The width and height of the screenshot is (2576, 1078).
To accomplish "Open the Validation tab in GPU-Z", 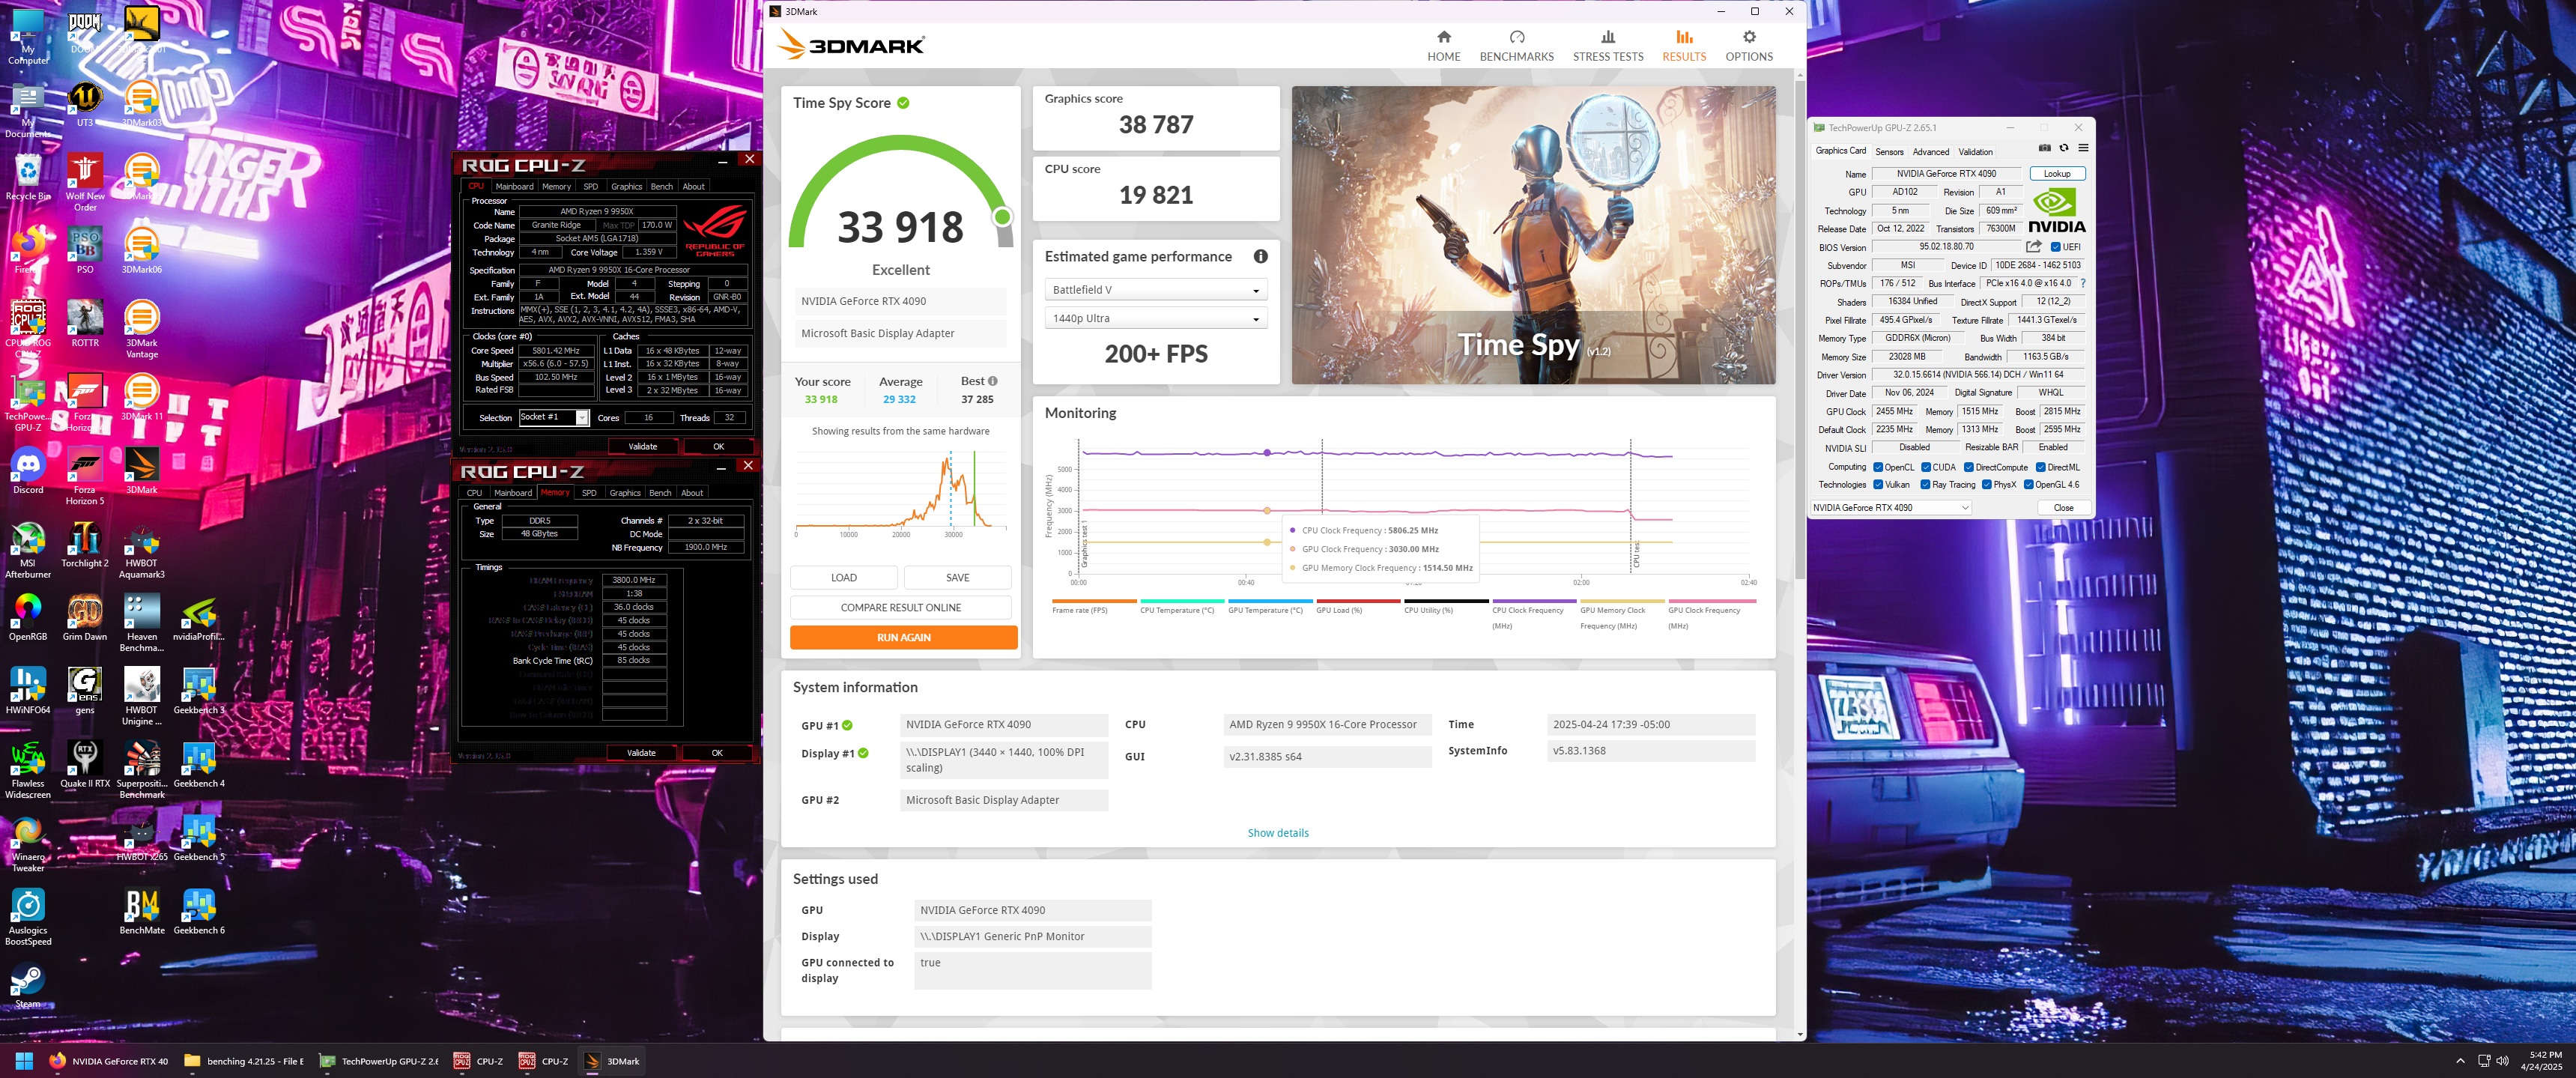I will [1975, 152].
